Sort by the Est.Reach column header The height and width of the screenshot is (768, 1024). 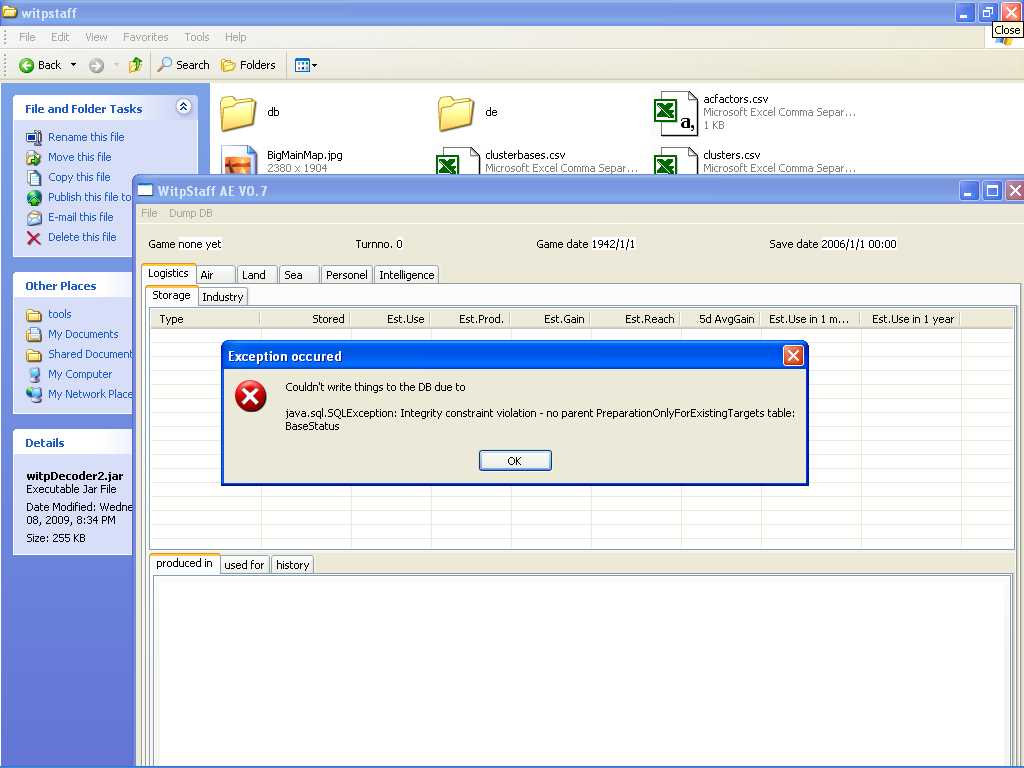[x=635, y=319]
